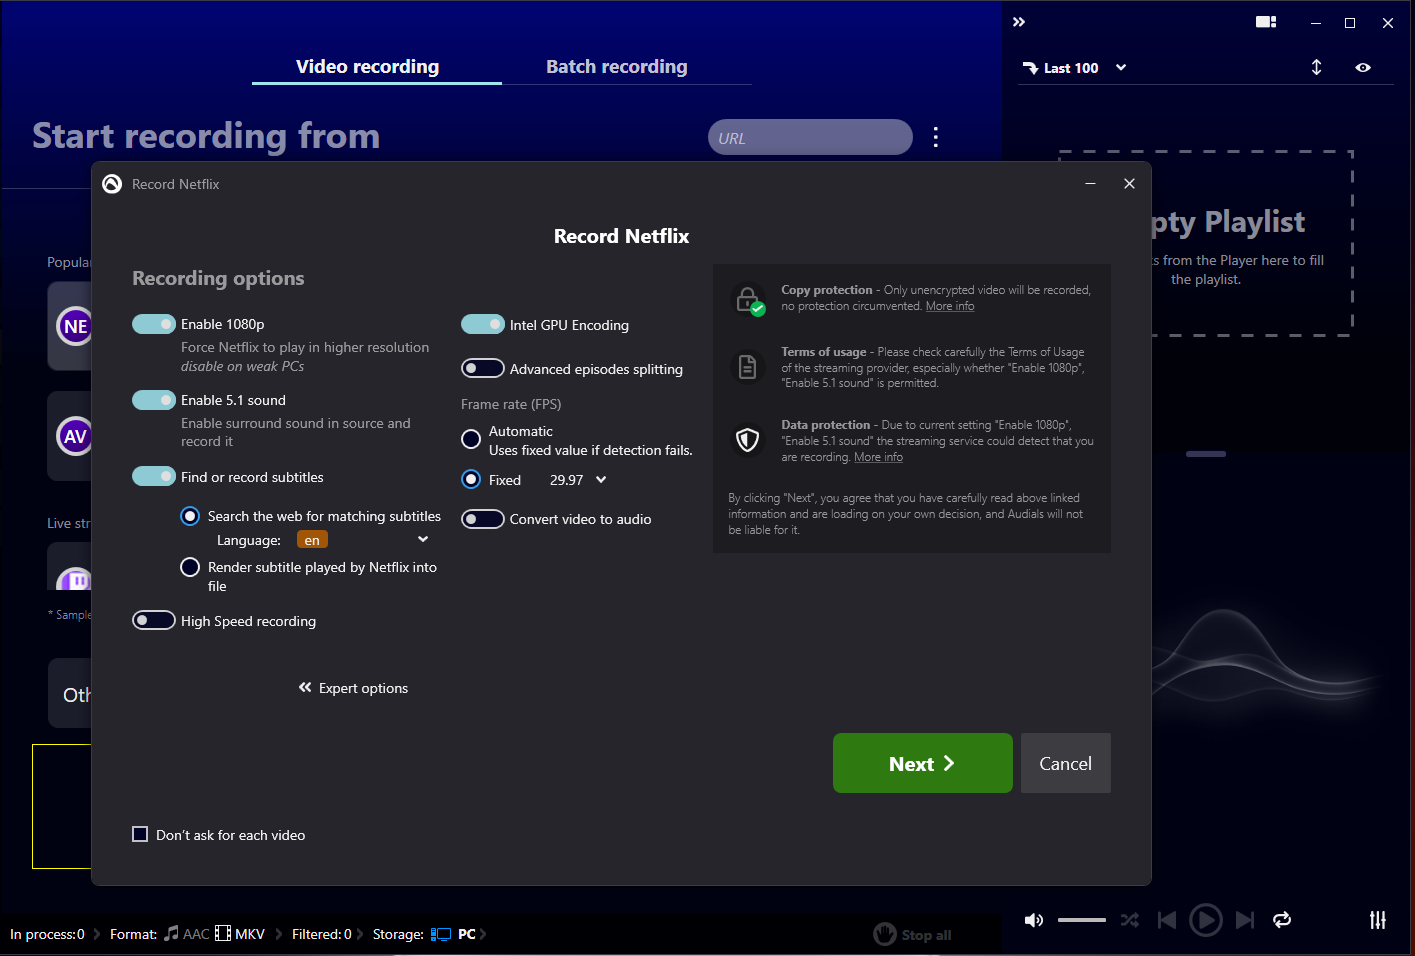Toggle Find or record subtitles off
This screenshot has height=956, width=1415.
click(154, 477)
